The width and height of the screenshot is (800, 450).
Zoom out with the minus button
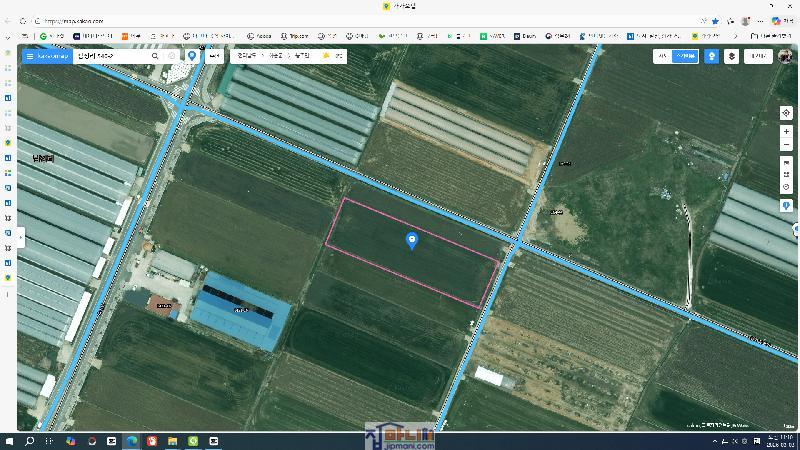[x=787, y=145]
